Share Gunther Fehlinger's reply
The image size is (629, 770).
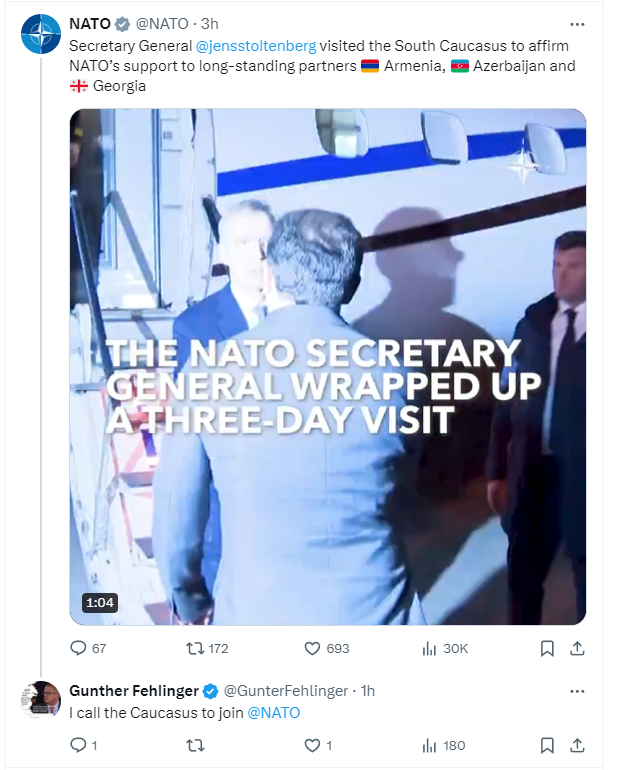pyautogui.click(x=577, y=745)
